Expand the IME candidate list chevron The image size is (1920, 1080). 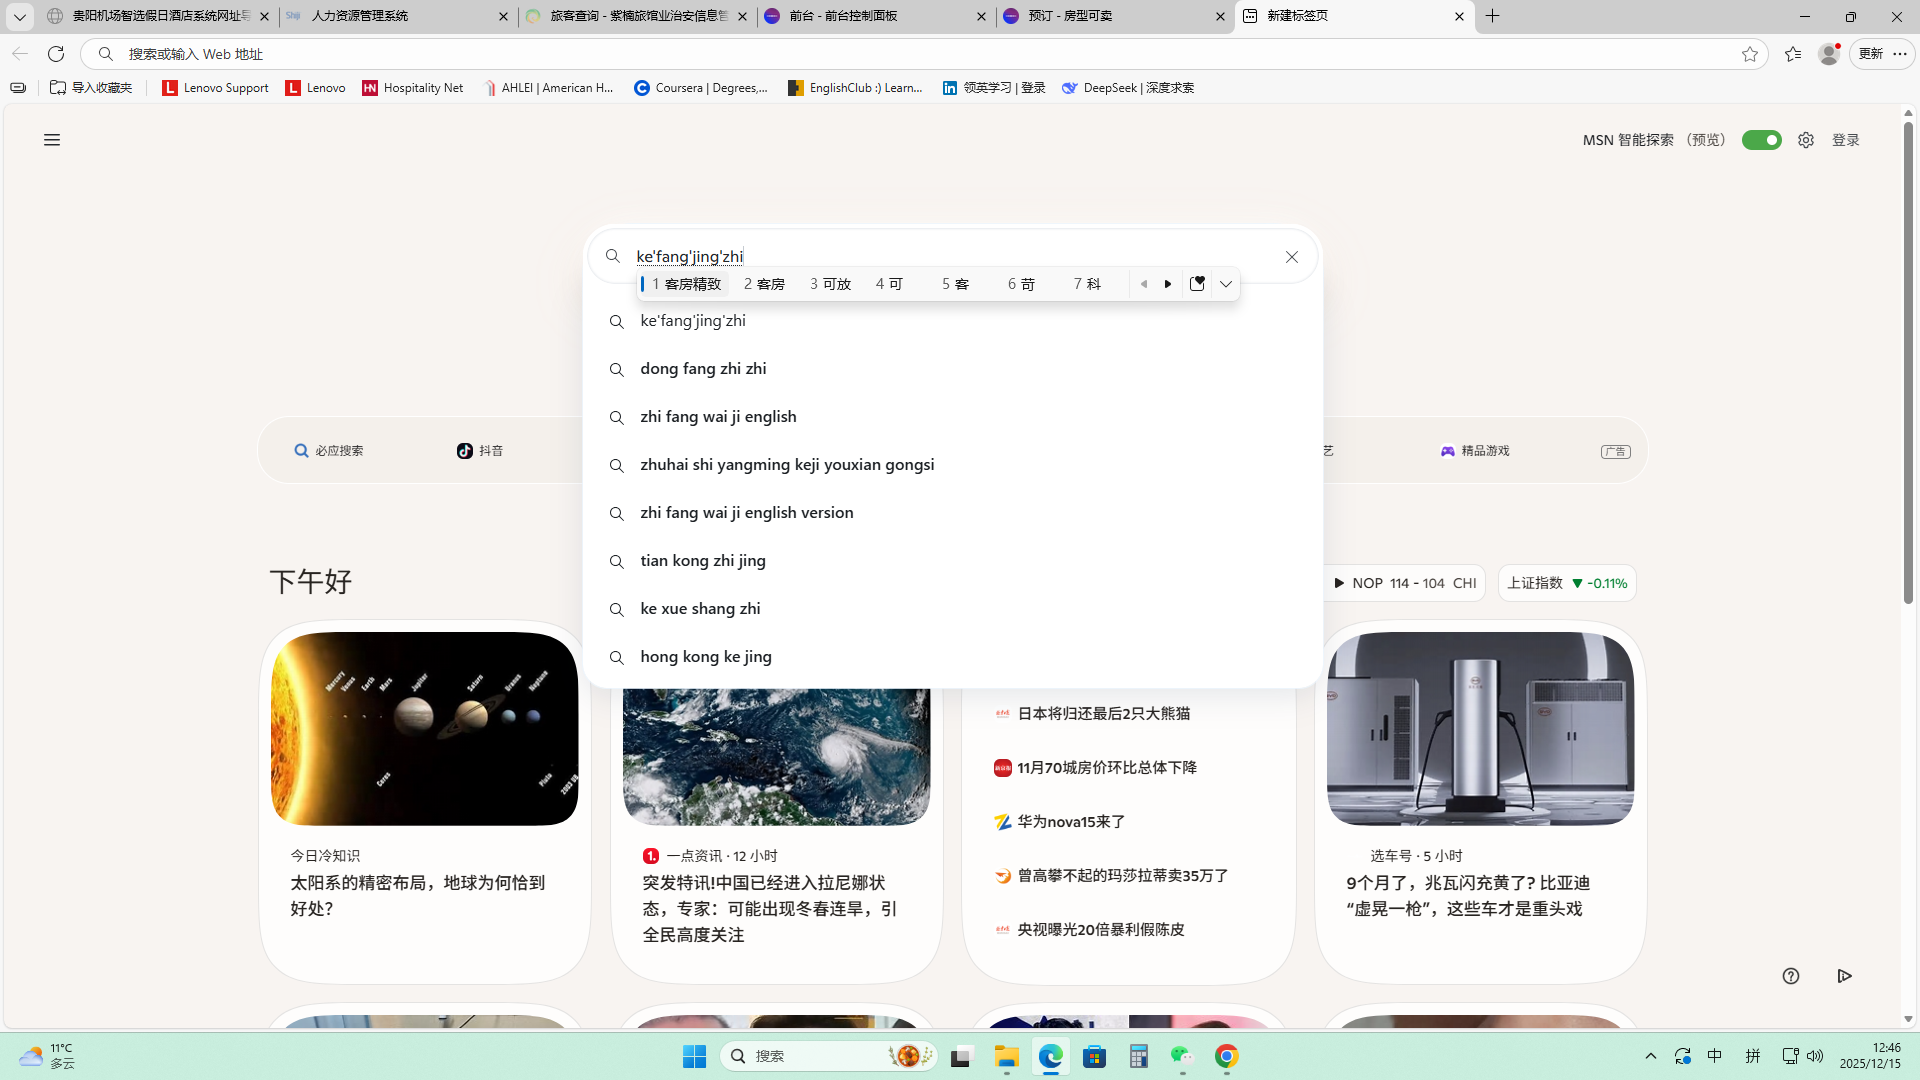(x=1225, y=284)
